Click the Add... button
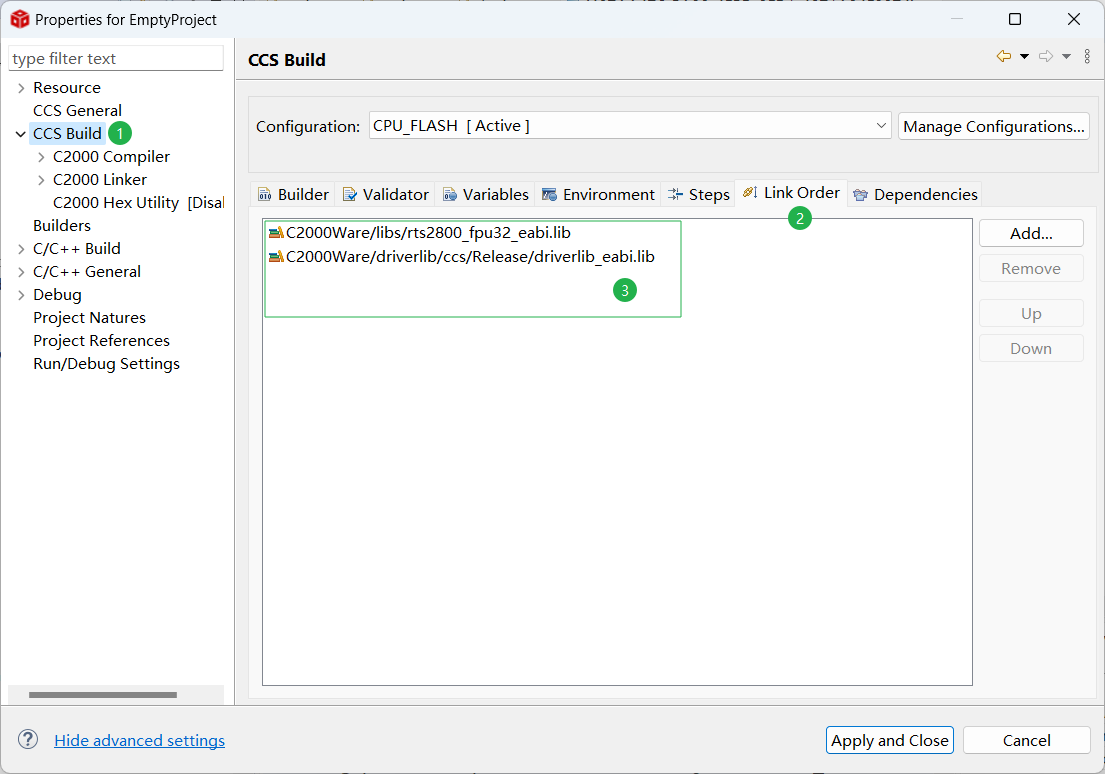 pyautogui.click(x=1031, y=233)
